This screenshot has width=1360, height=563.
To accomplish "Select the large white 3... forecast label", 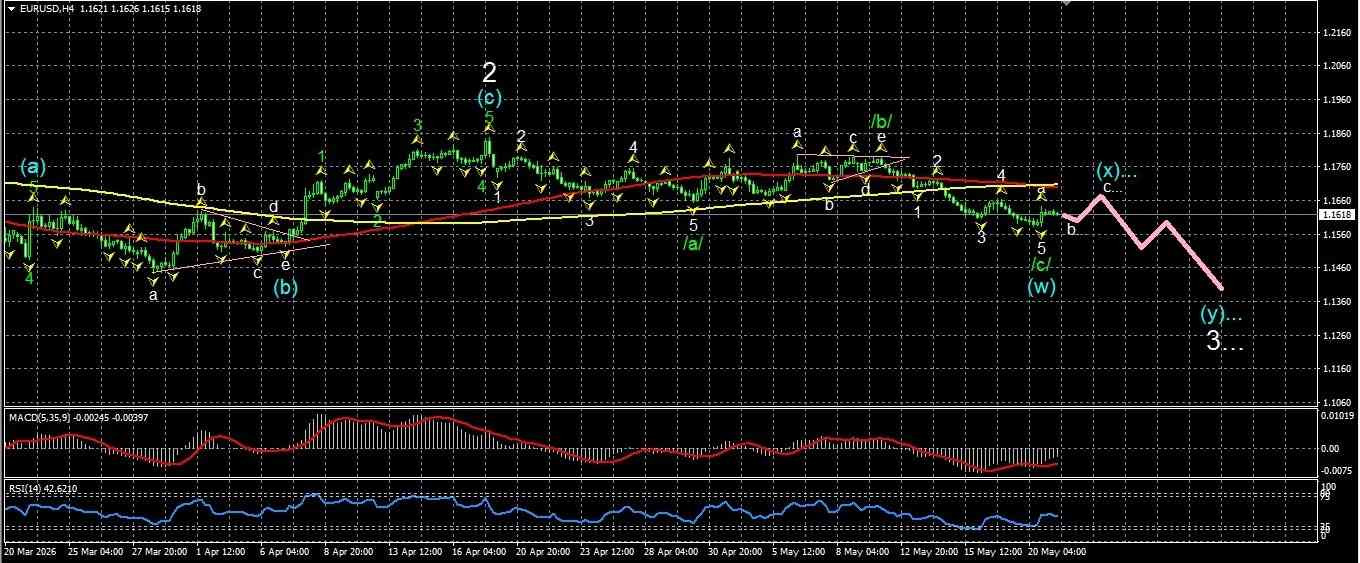I will (x=1225, y=341).
